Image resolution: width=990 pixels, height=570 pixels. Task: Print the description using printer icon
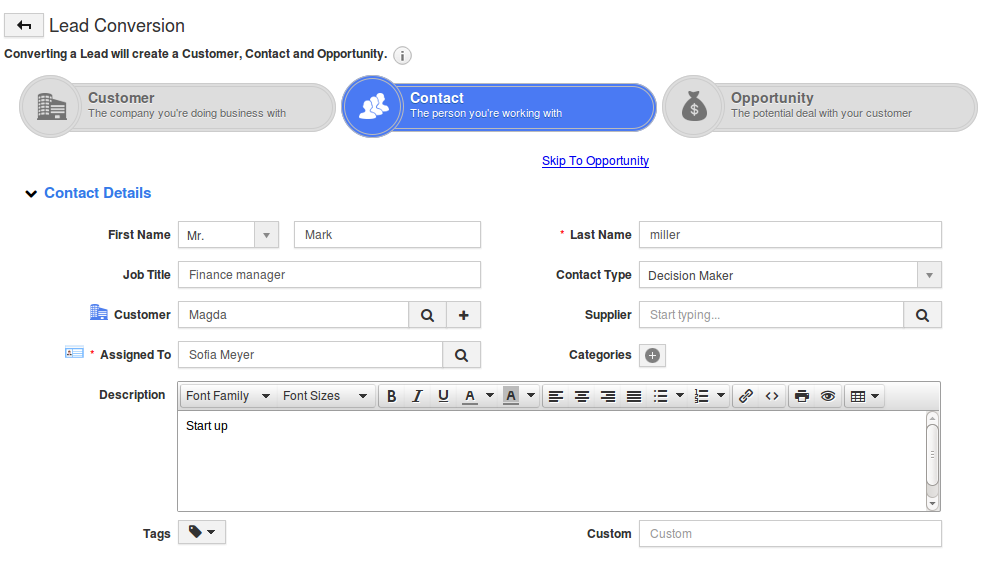802,396
